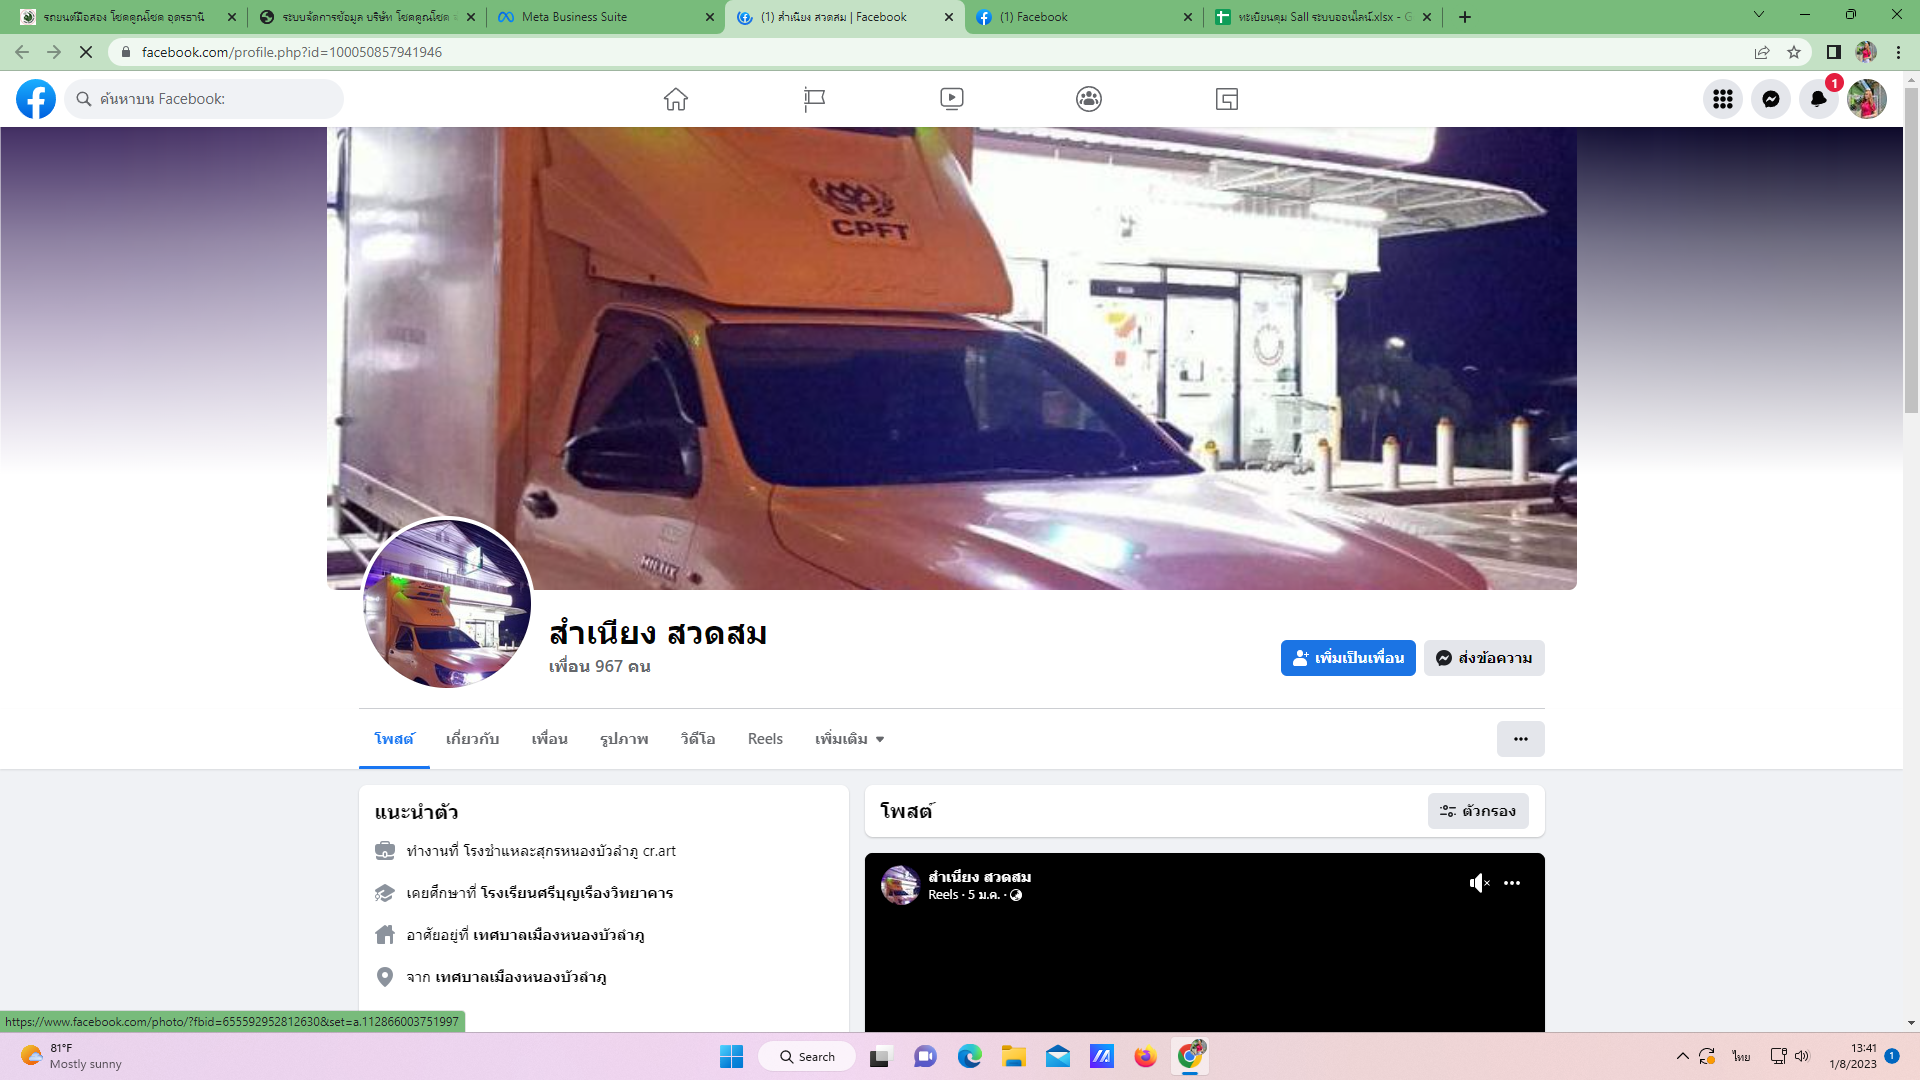The image size is (1920, 1080).
Task: Open the Groups icon
Action: pos(1089,99)
